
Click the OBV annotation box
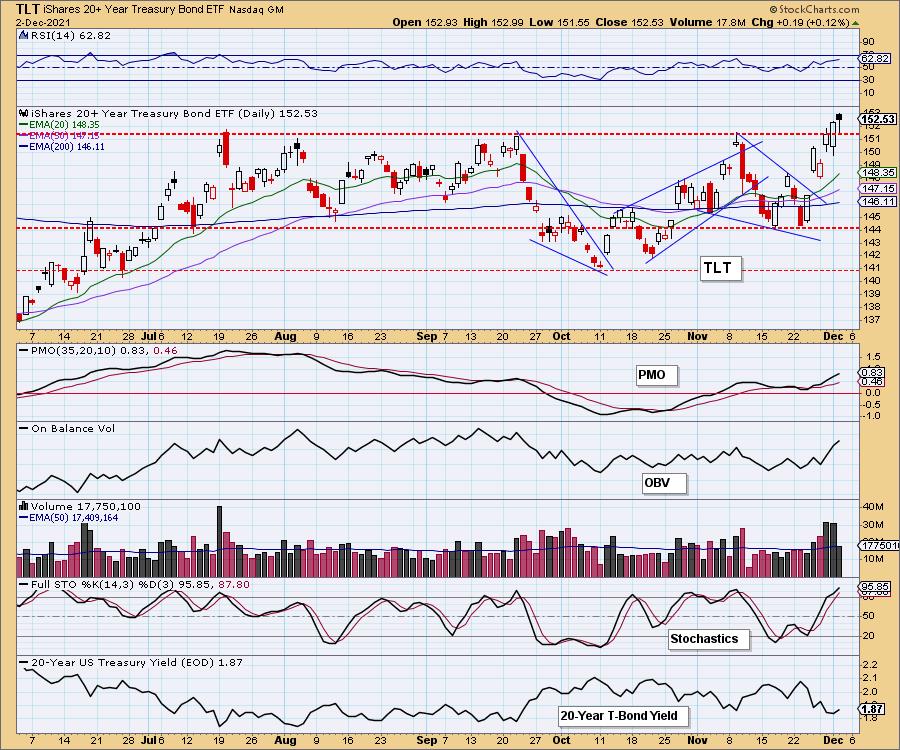click(664, 483)
